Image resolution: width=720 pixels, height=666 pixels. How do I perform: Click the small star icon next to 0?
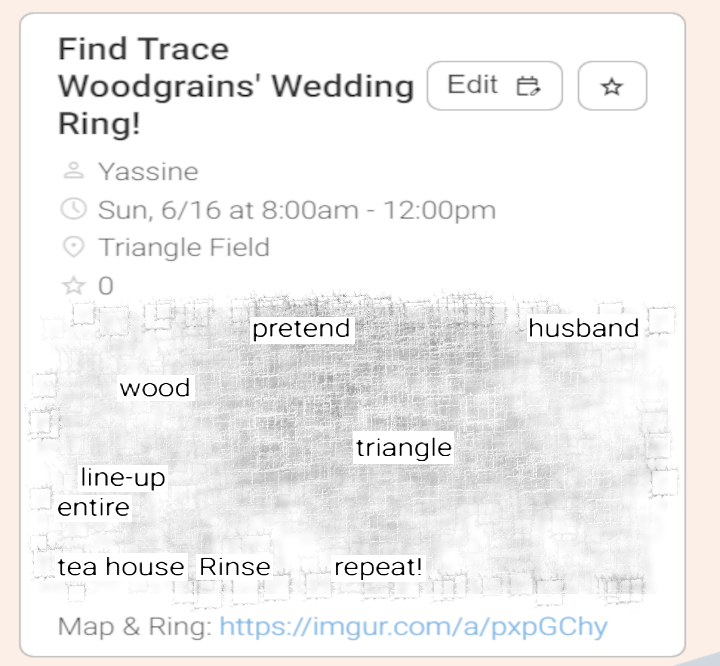[x=73, y=286]
